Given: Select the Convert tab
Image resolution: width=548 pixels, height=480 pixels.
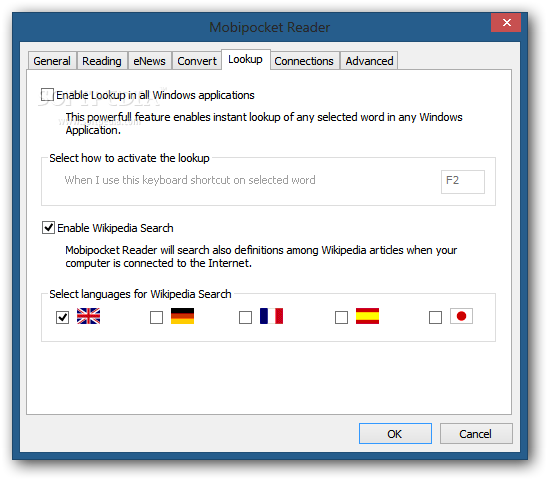Looking at the screenshot, I should (x=197, y=61).
